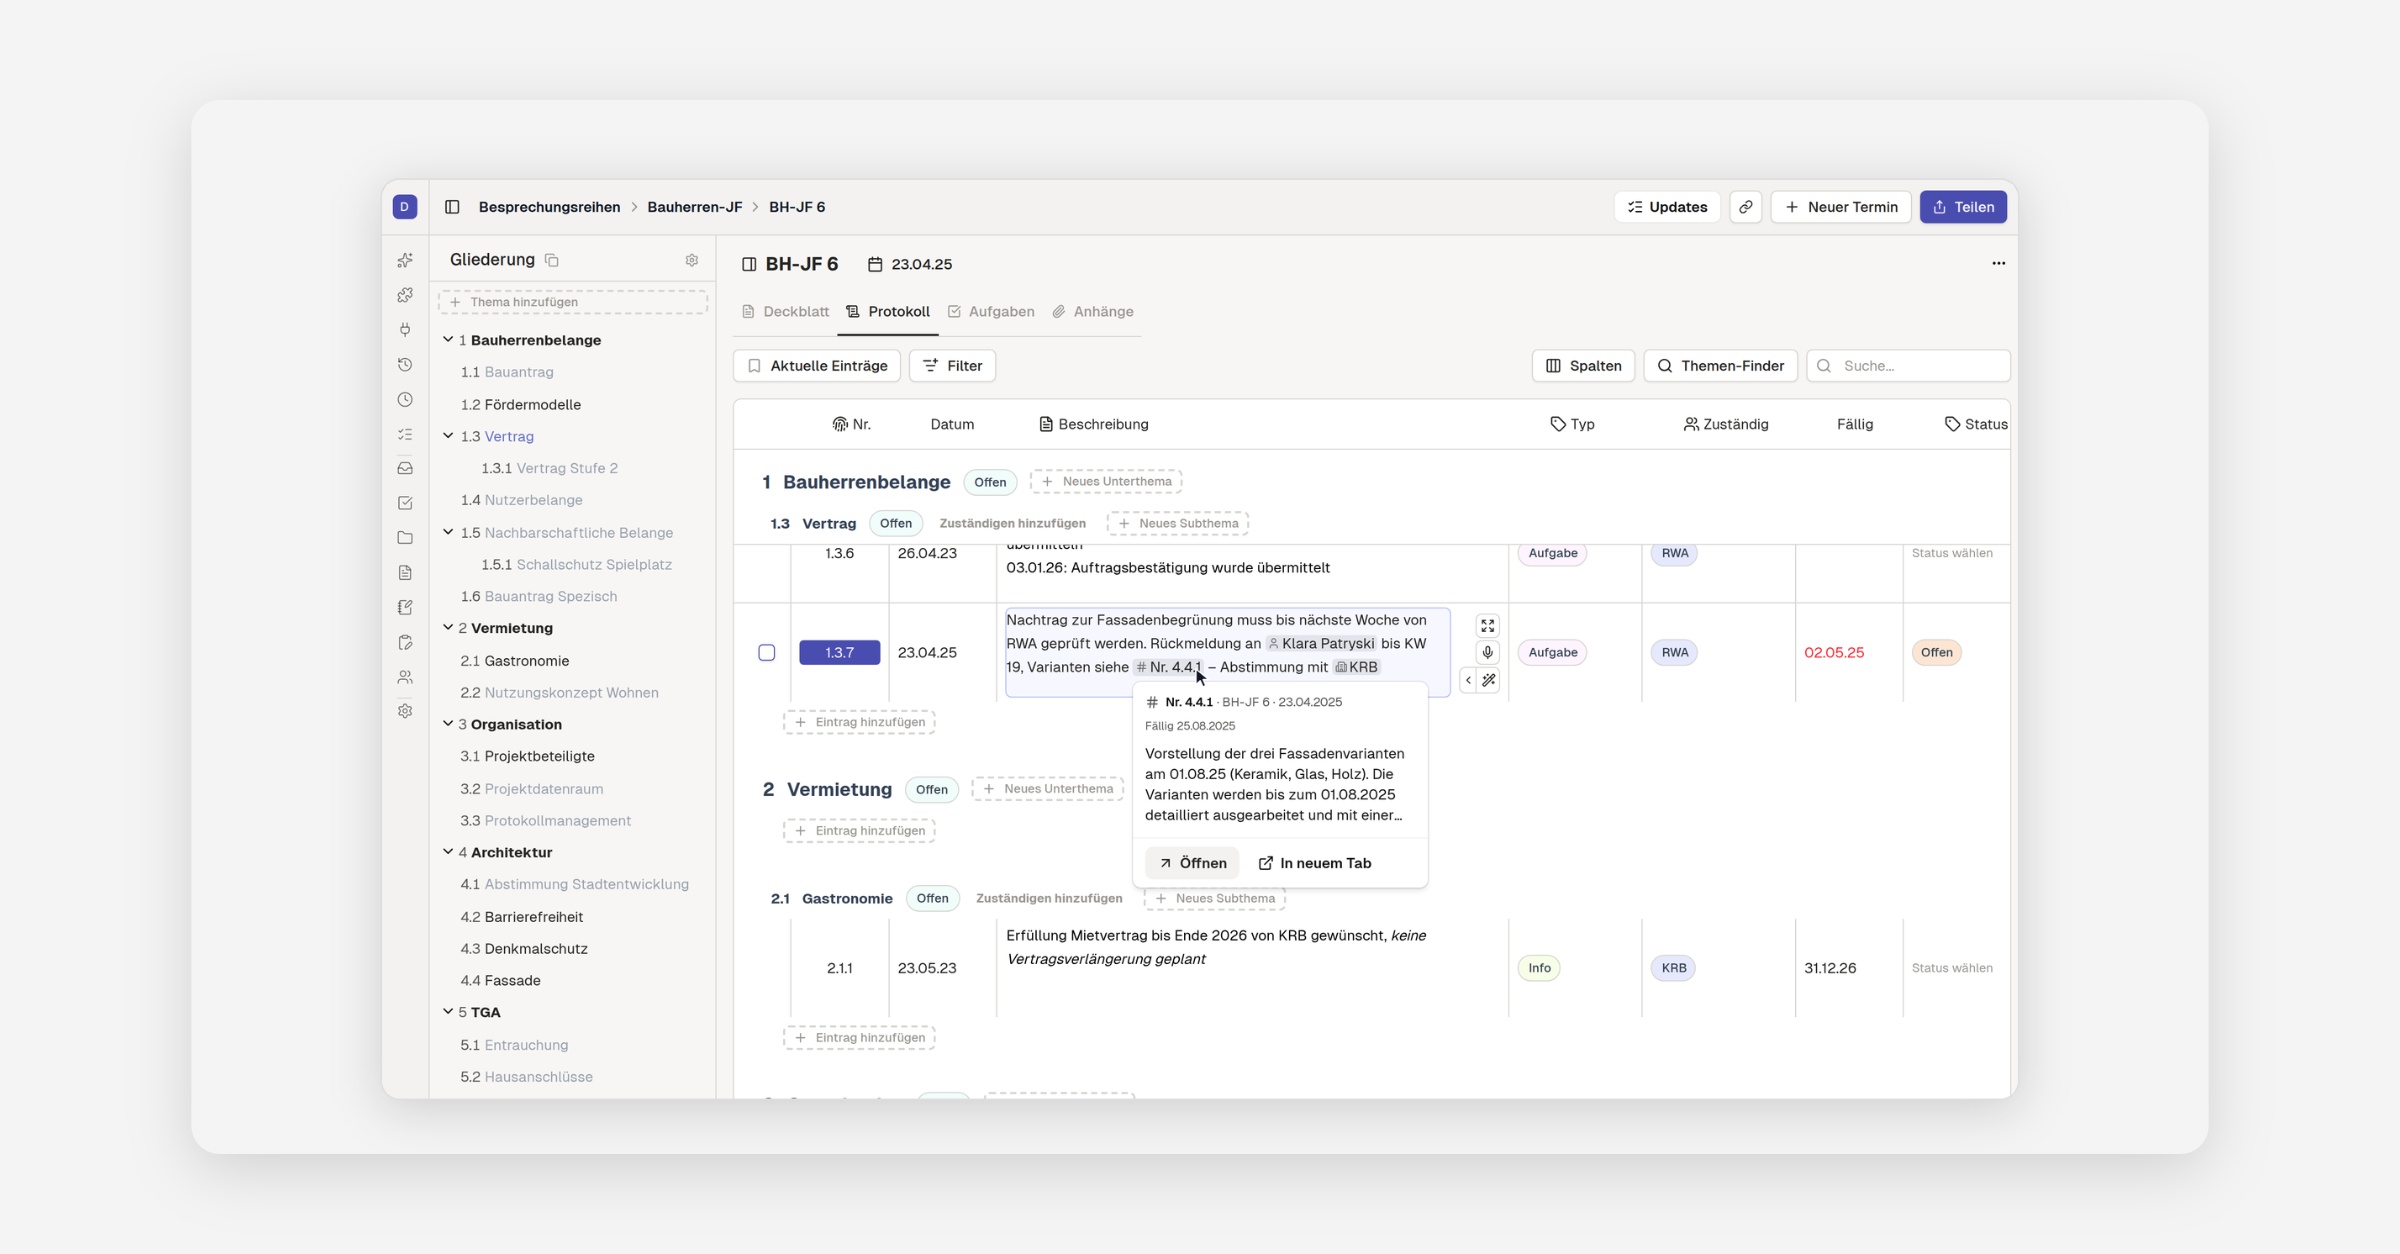
Task: Open the checklist icon in left rail
Action: tap(405, 434)
